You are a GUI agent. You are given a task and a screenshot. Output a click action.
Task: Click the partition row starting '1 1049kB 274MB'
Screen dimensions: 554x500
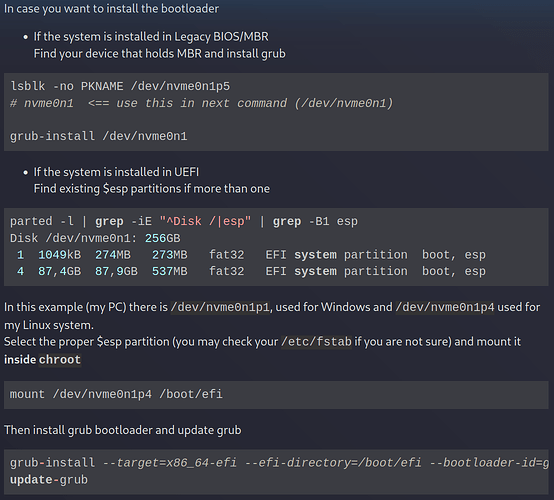[251, 255]
